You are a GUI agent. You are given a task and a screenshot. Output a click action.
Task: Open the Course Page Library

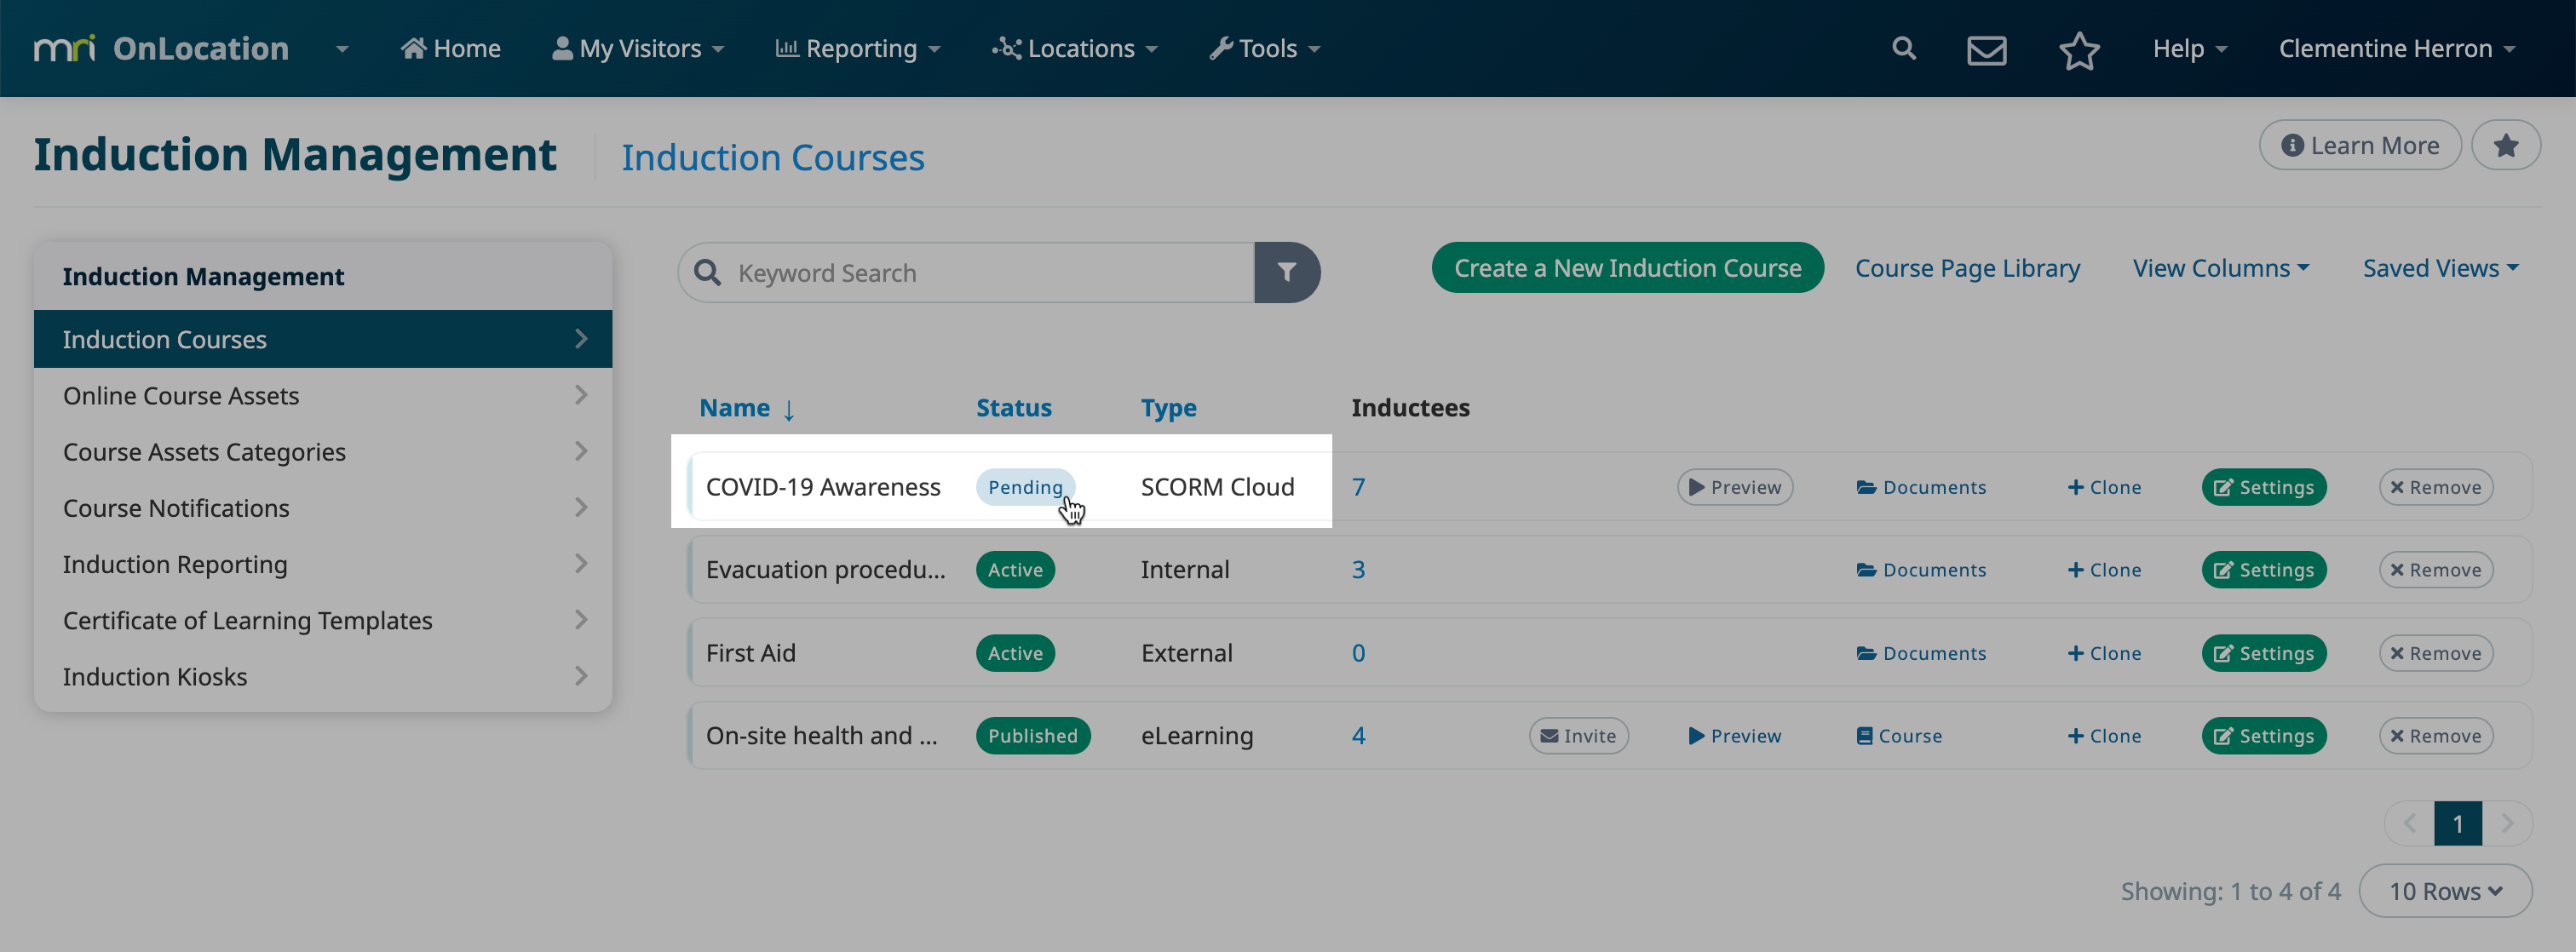pyautogui.click(x=1967, y=268)
